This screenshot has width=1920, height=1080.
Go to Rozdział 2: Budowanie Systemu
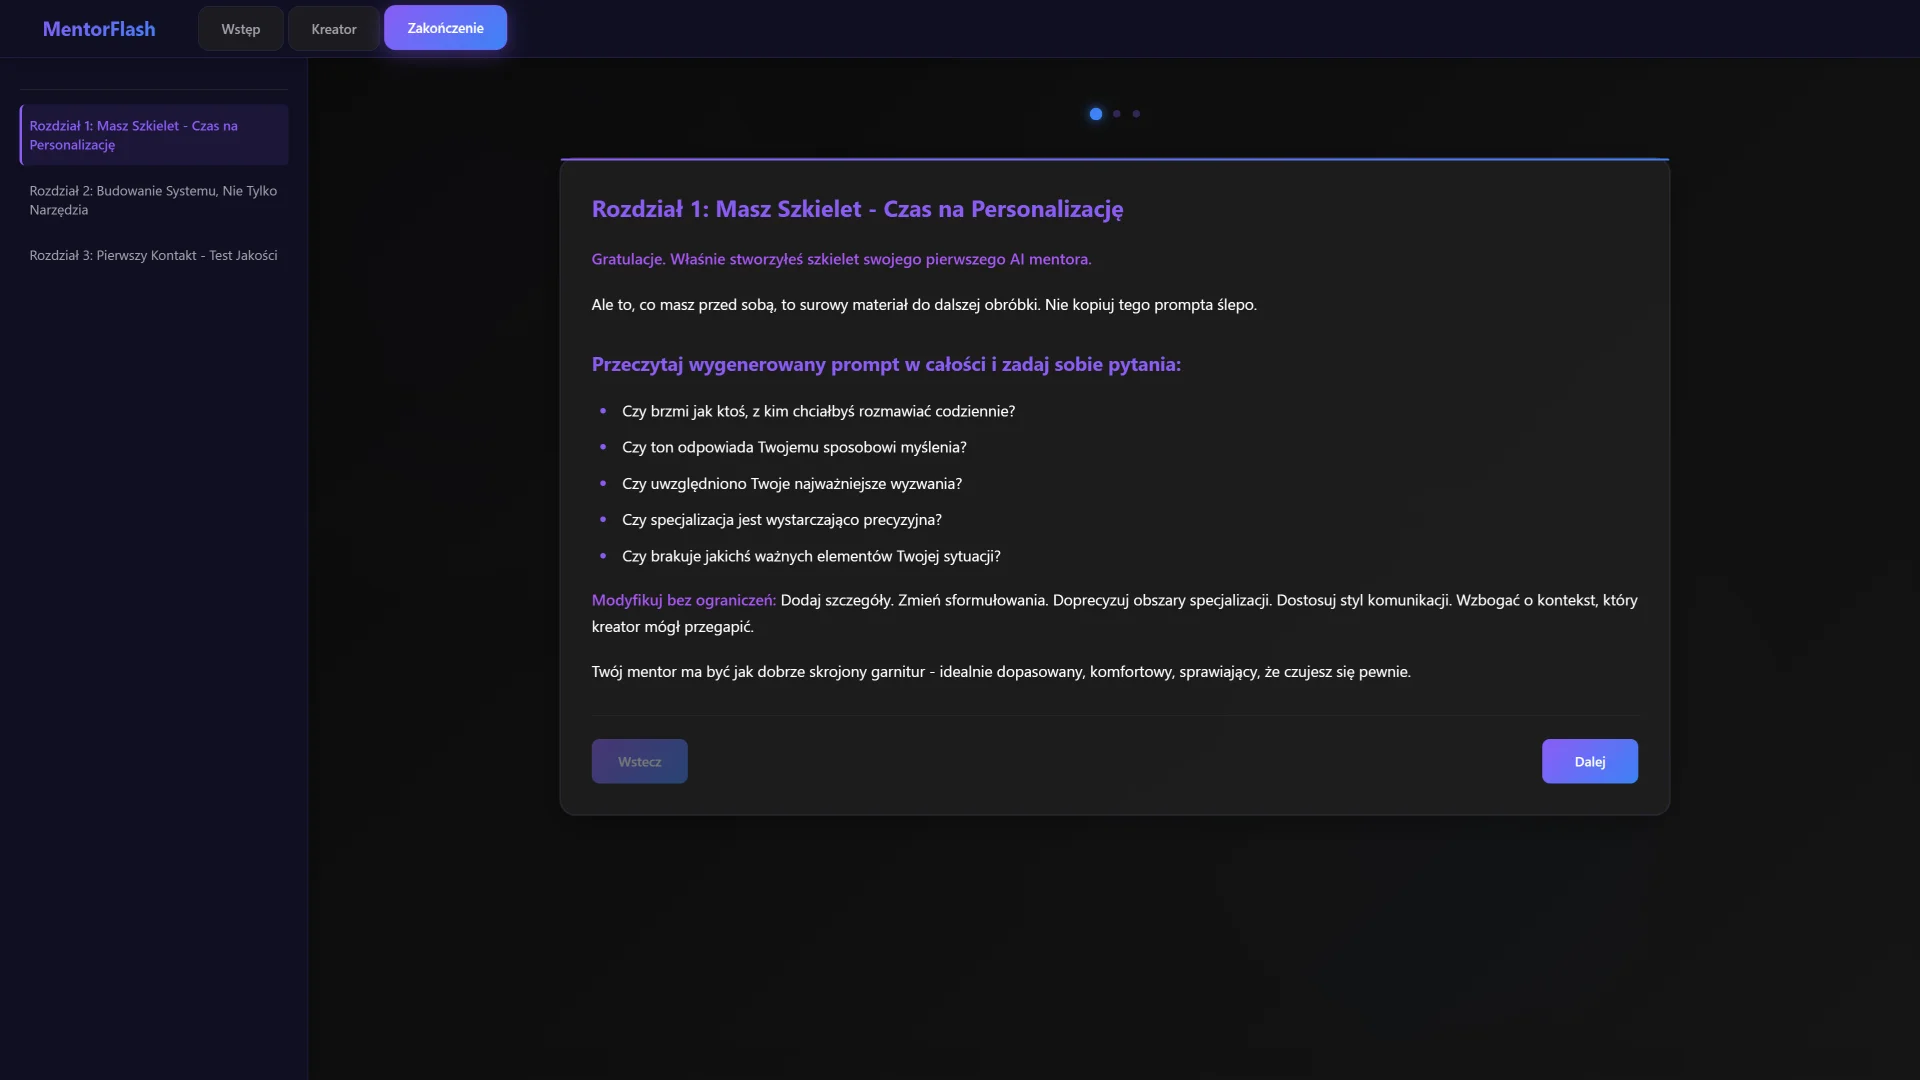point(153,200)
